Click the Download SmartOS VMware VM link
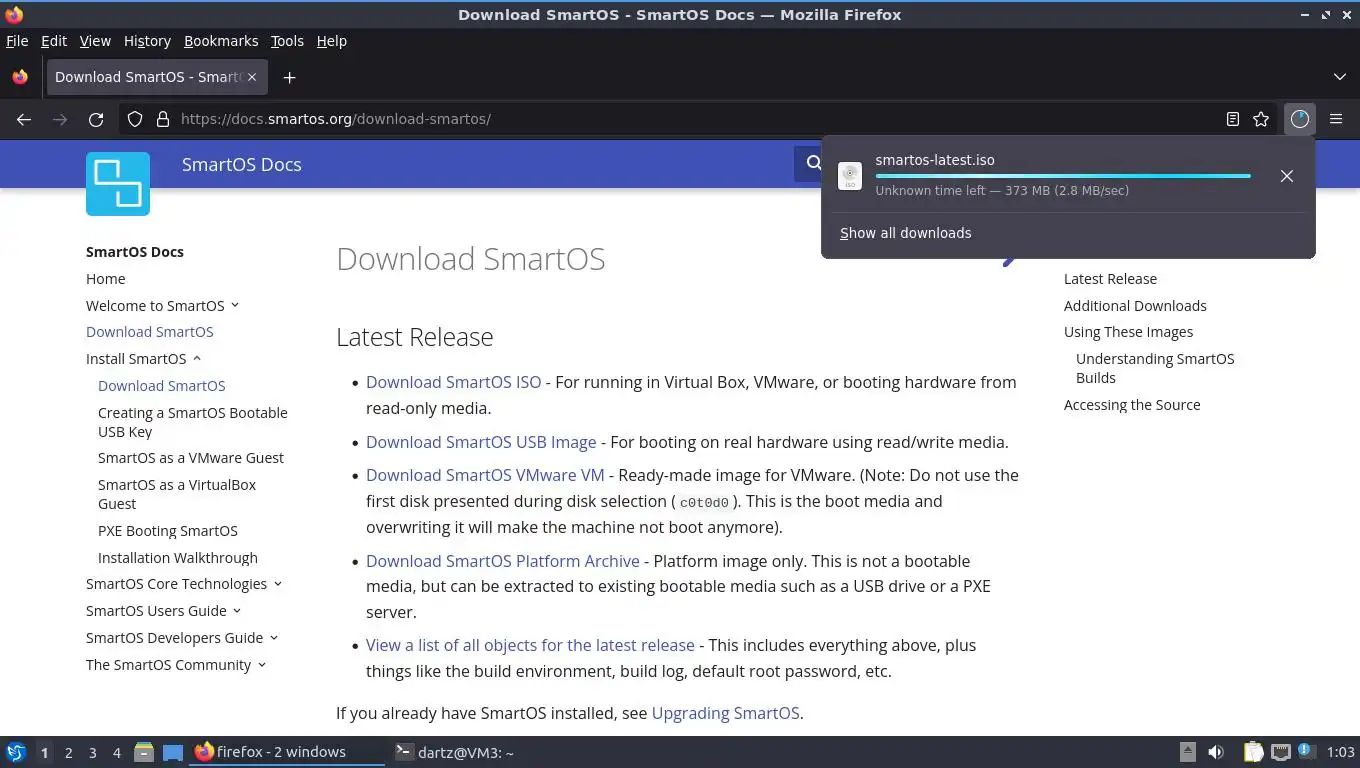 coord(485,475)
